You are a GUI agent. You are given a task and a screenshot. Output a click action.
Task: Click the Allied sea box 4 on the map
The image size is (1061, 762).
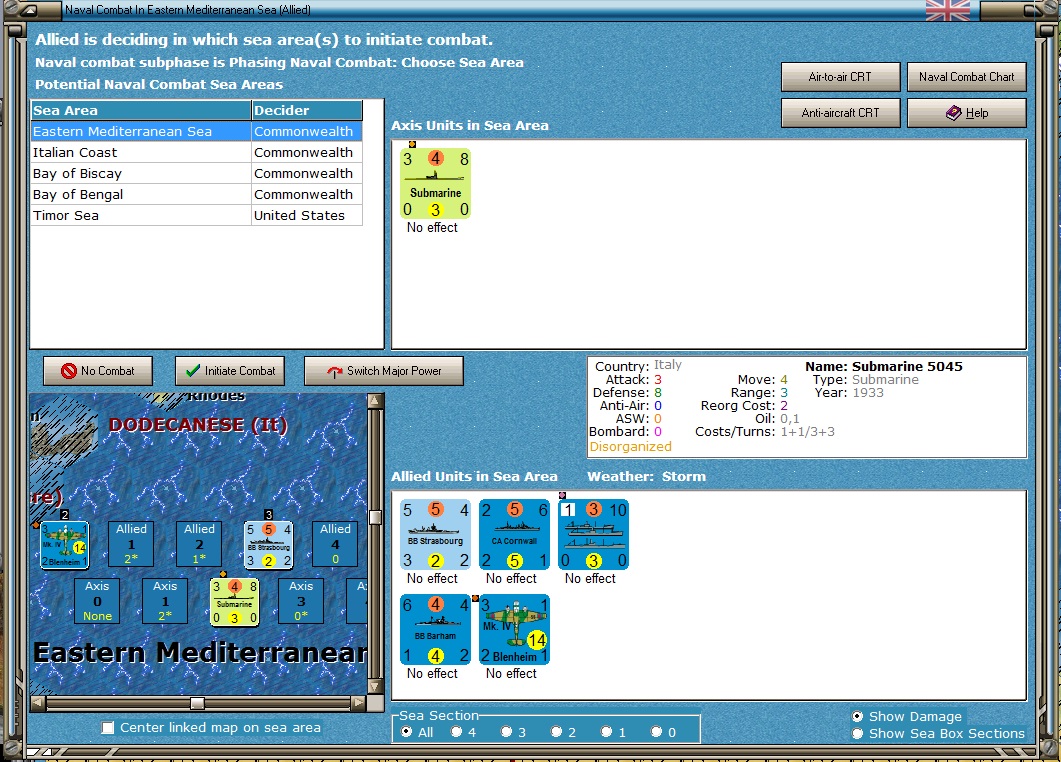pyautogui.click(x=335, y=543)
